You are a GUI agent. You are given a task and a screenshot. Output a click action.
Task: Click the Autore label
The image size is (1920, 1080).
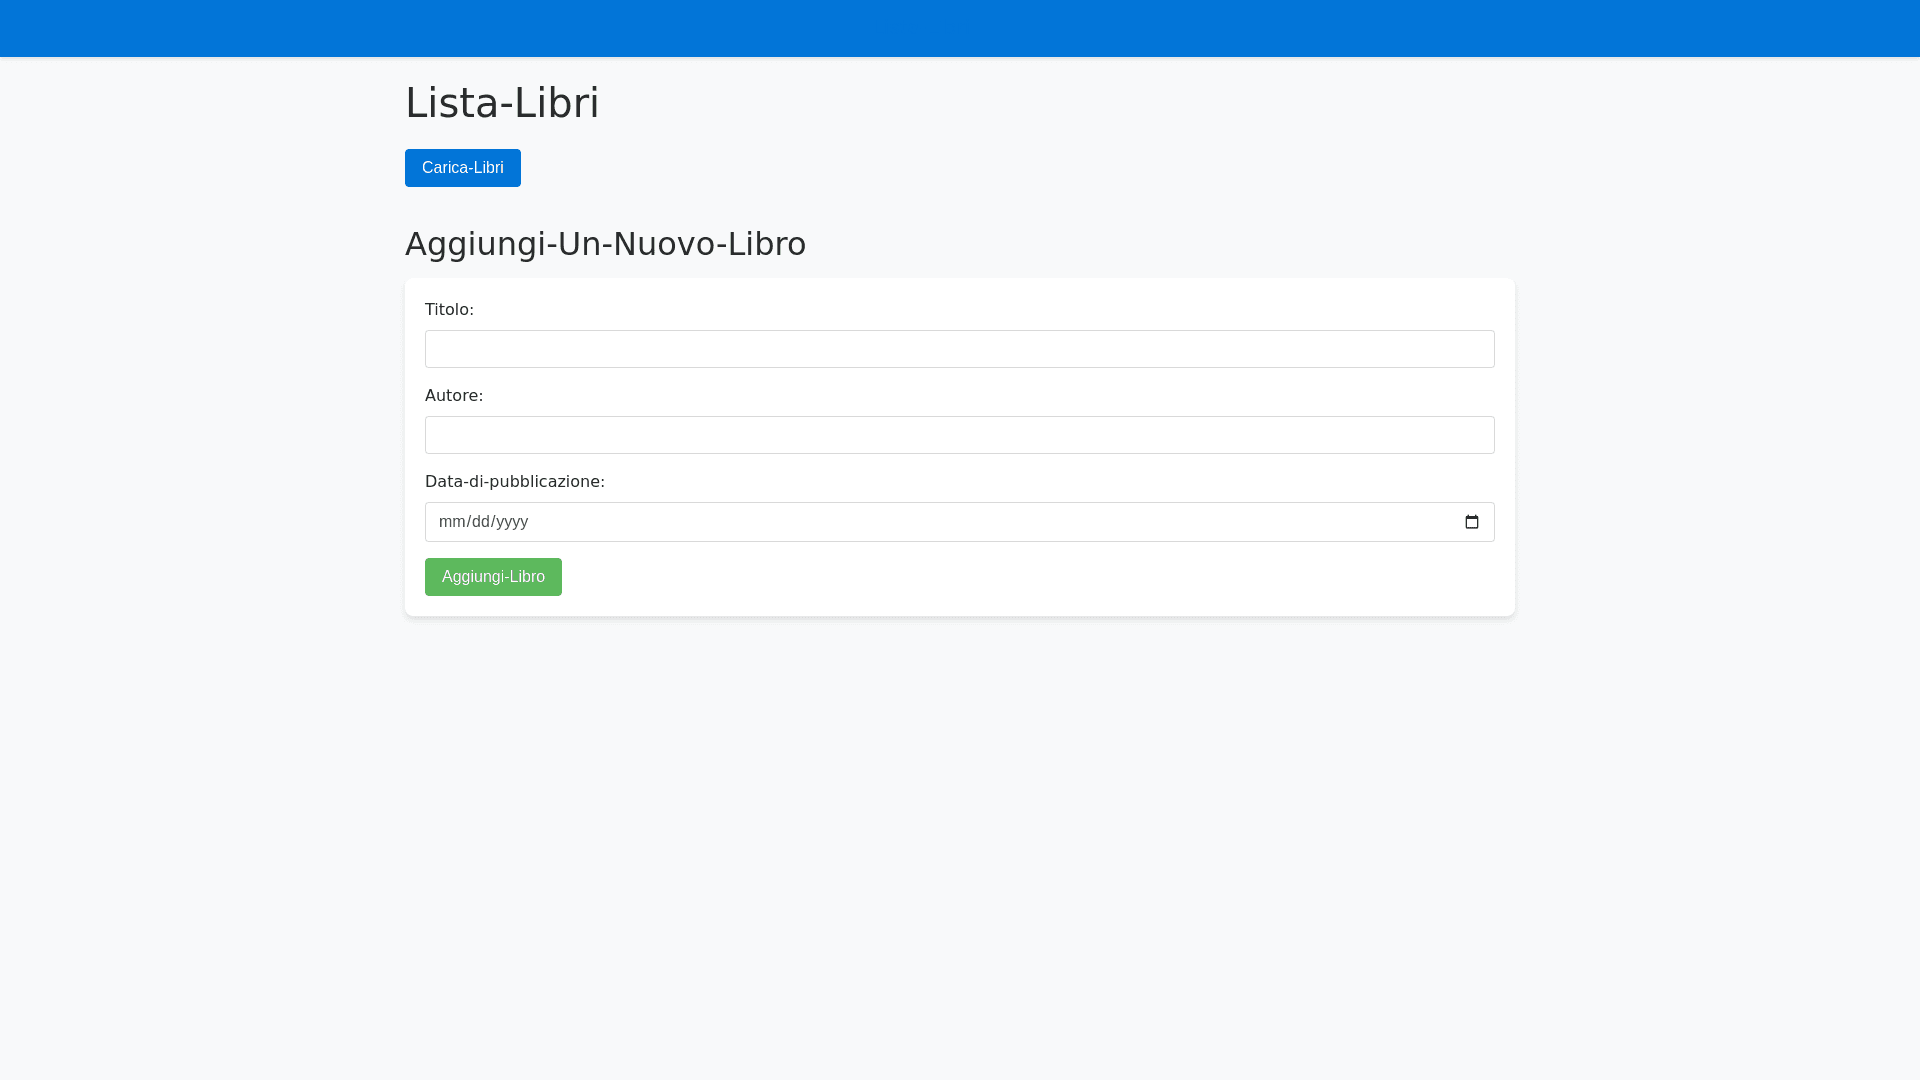pyautogui.click(x=453, y=396)
